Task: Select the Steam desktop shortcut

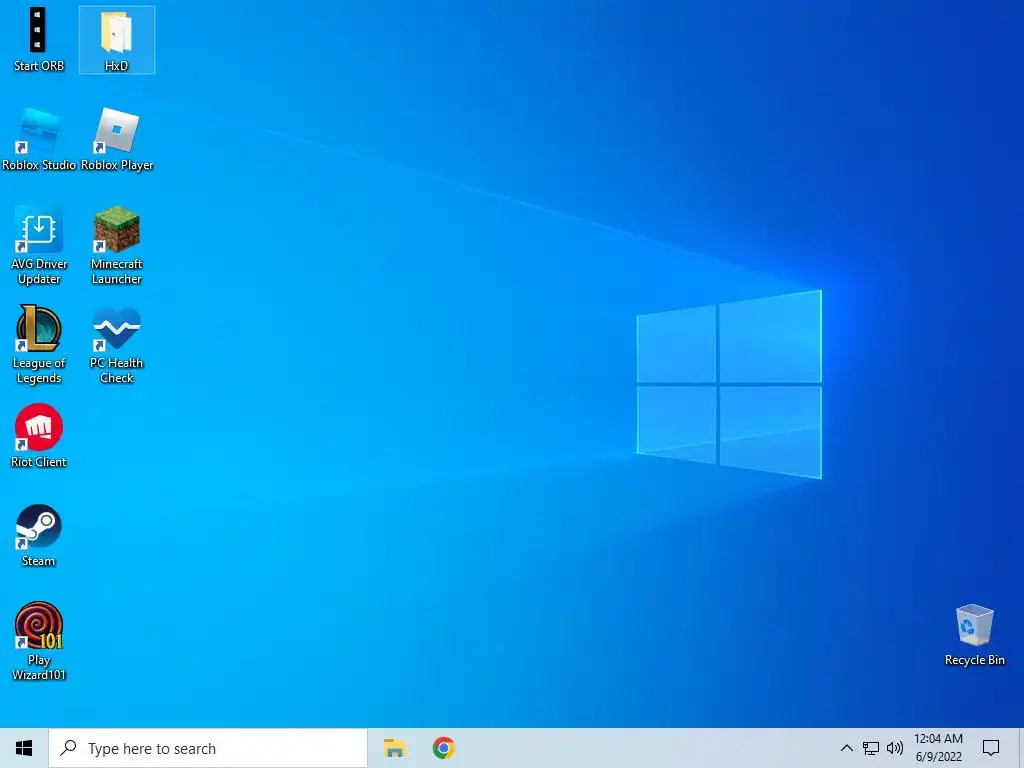Action: click(x=39, y=536)
